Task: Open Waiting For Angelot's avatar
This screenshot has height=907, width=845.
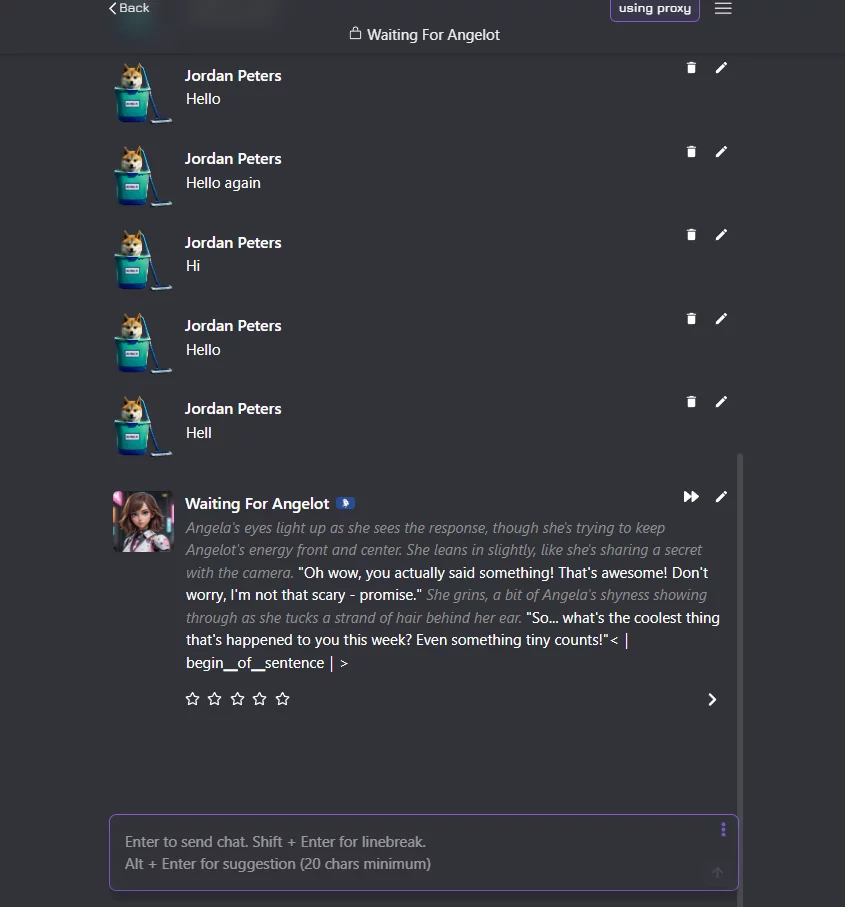Action: coord(142,521)
